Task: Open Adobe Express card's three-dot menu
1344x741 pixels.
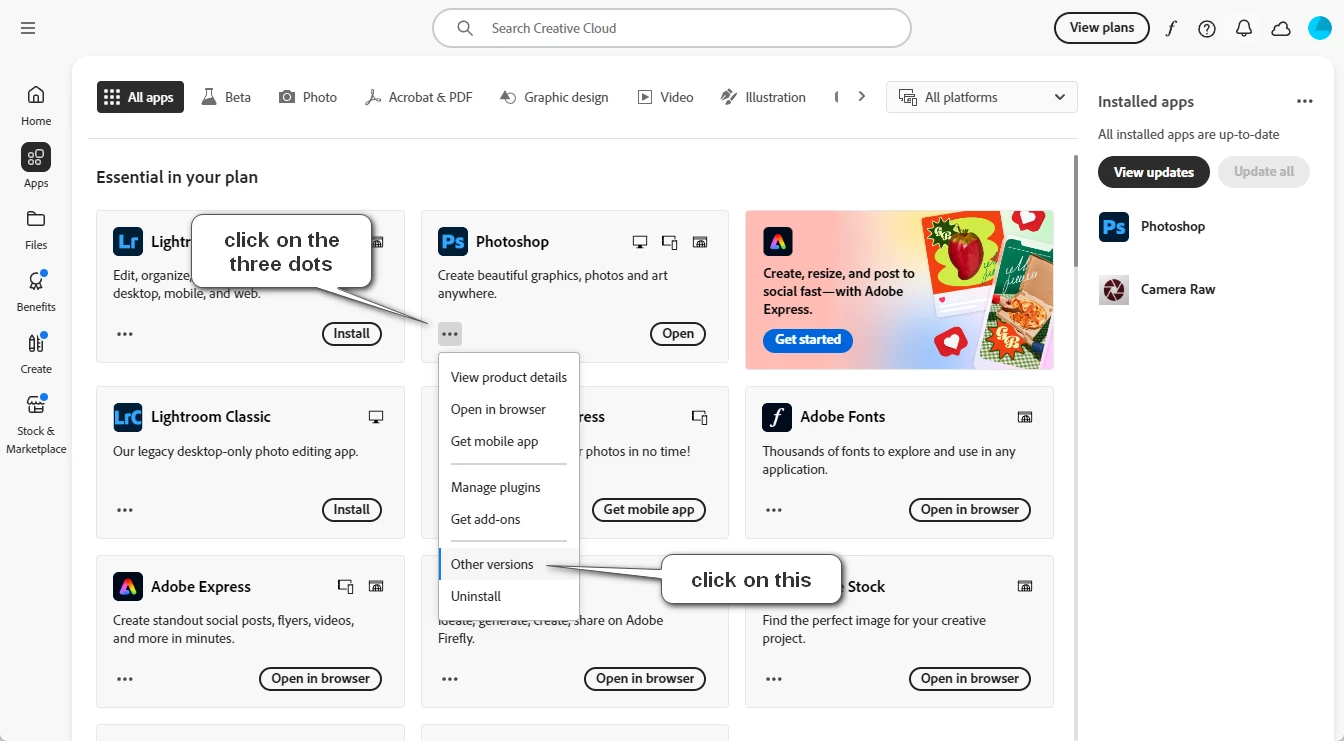Action: pos(125,679)
